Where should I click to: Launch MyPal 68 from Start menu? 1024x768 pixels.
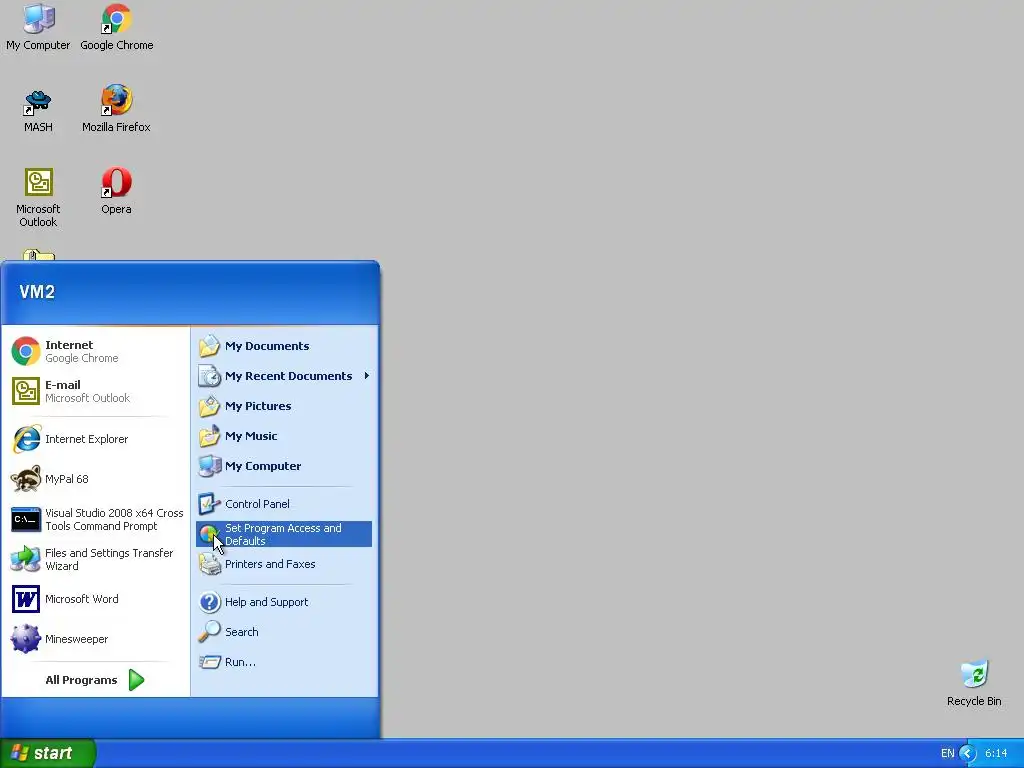pos(95,479)
